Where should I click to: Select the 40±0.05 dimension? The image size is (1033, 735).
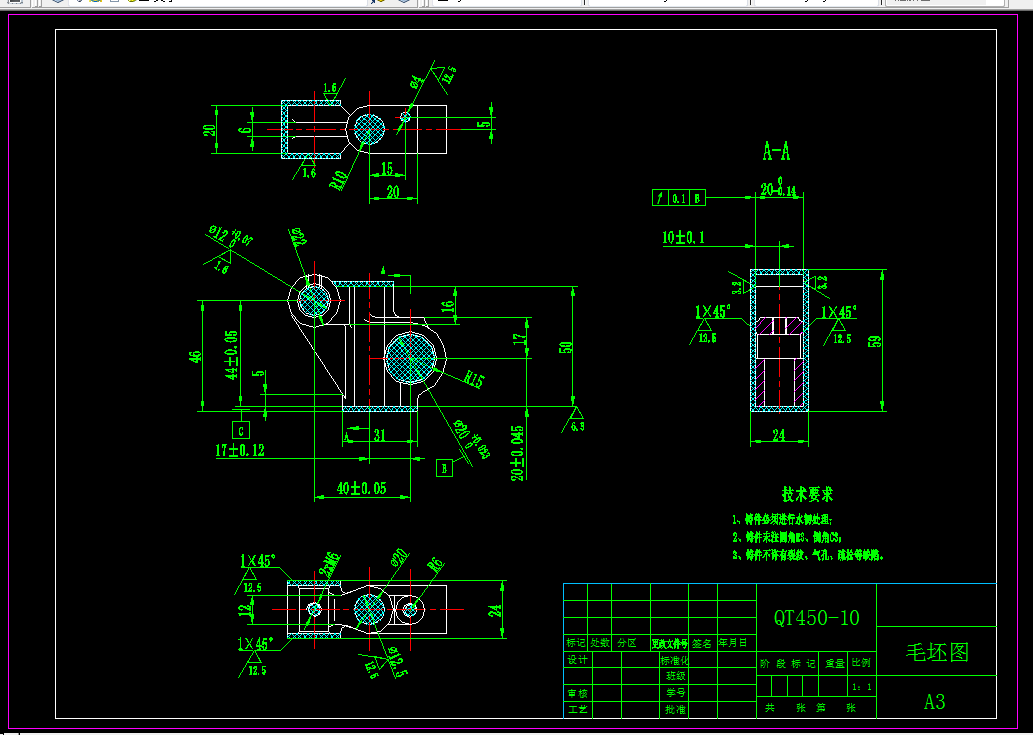coord(362,488)
